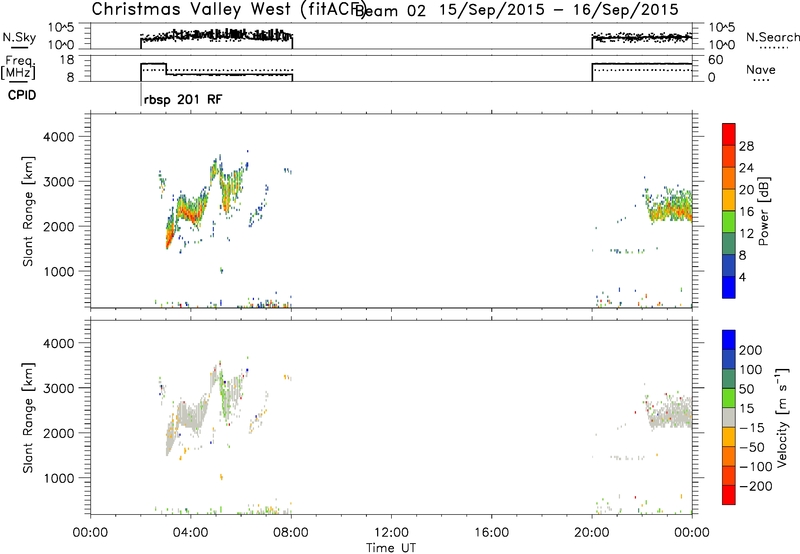
Task: Click the velocity scatter band after 22:00 UT
Action: tap(668, 412)
